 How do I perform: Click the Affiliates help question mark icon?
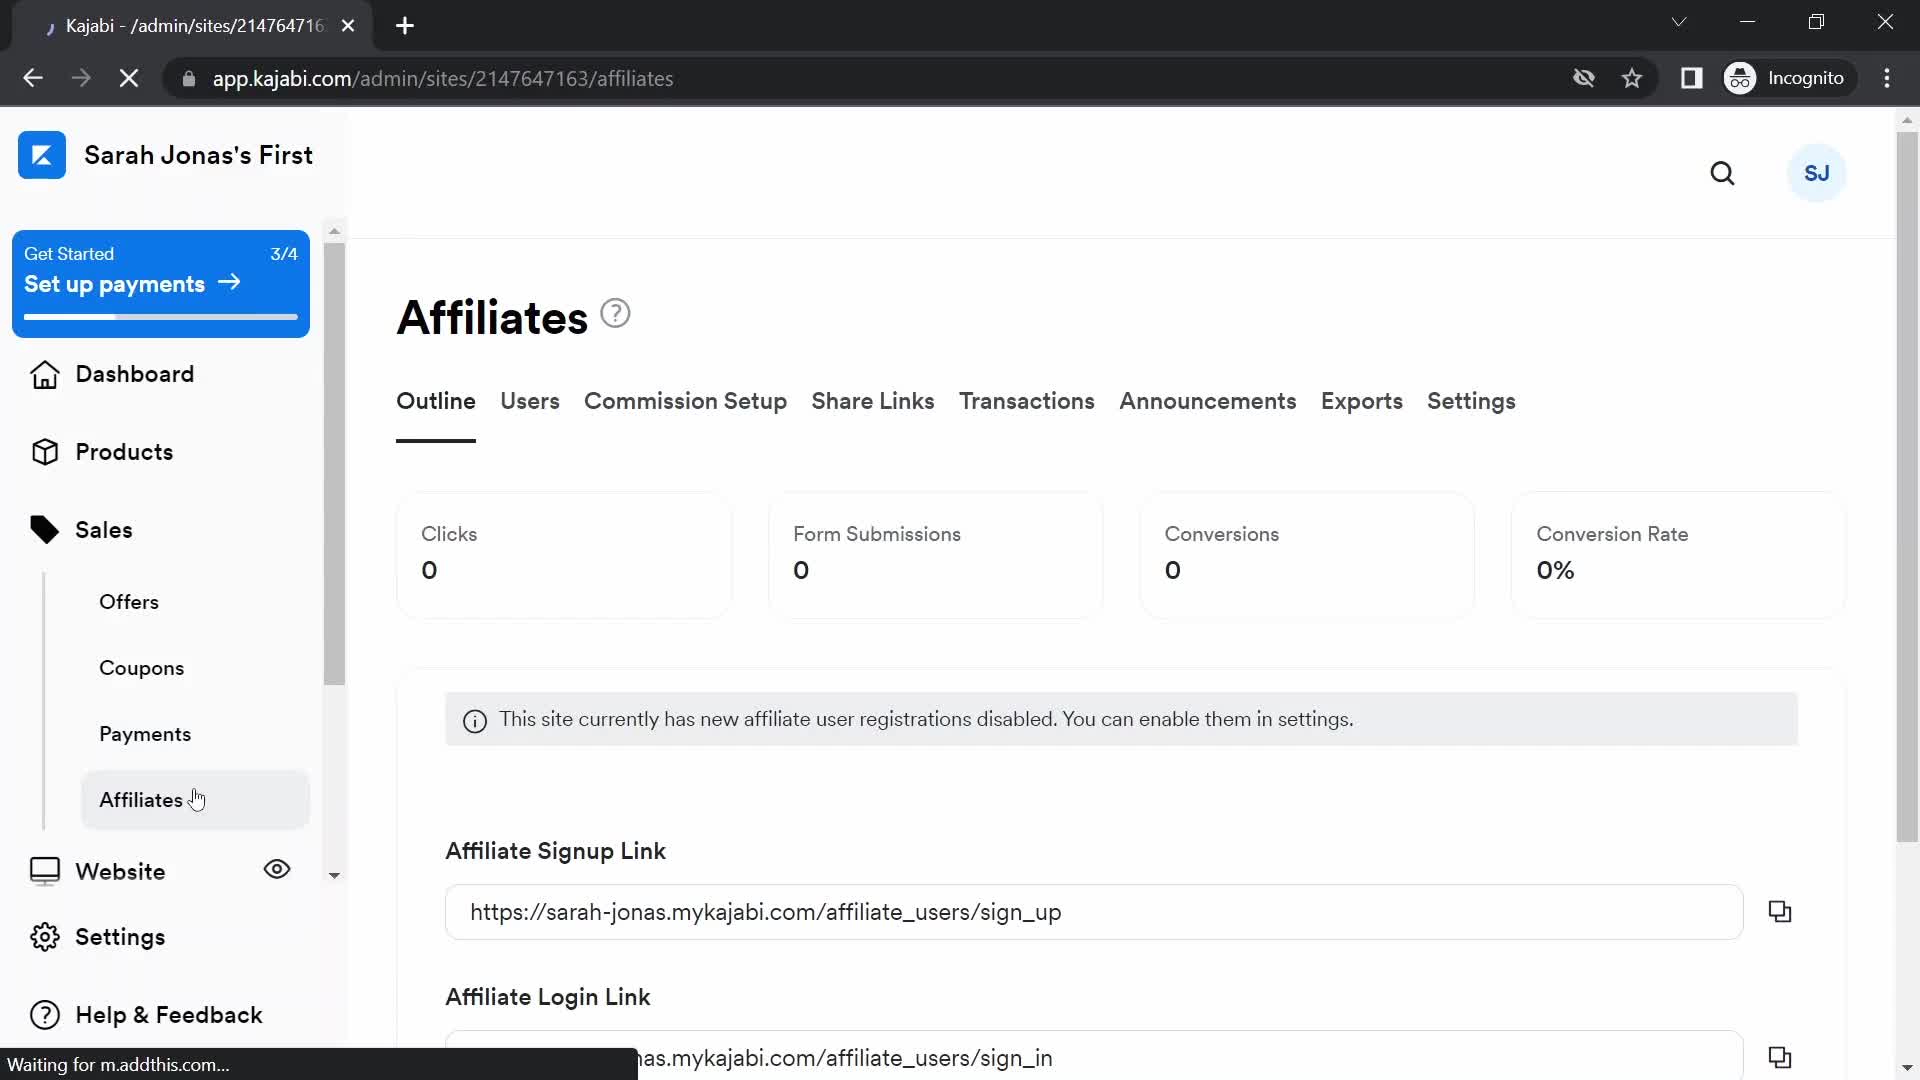pyautogui.click(x=615, y=314)
